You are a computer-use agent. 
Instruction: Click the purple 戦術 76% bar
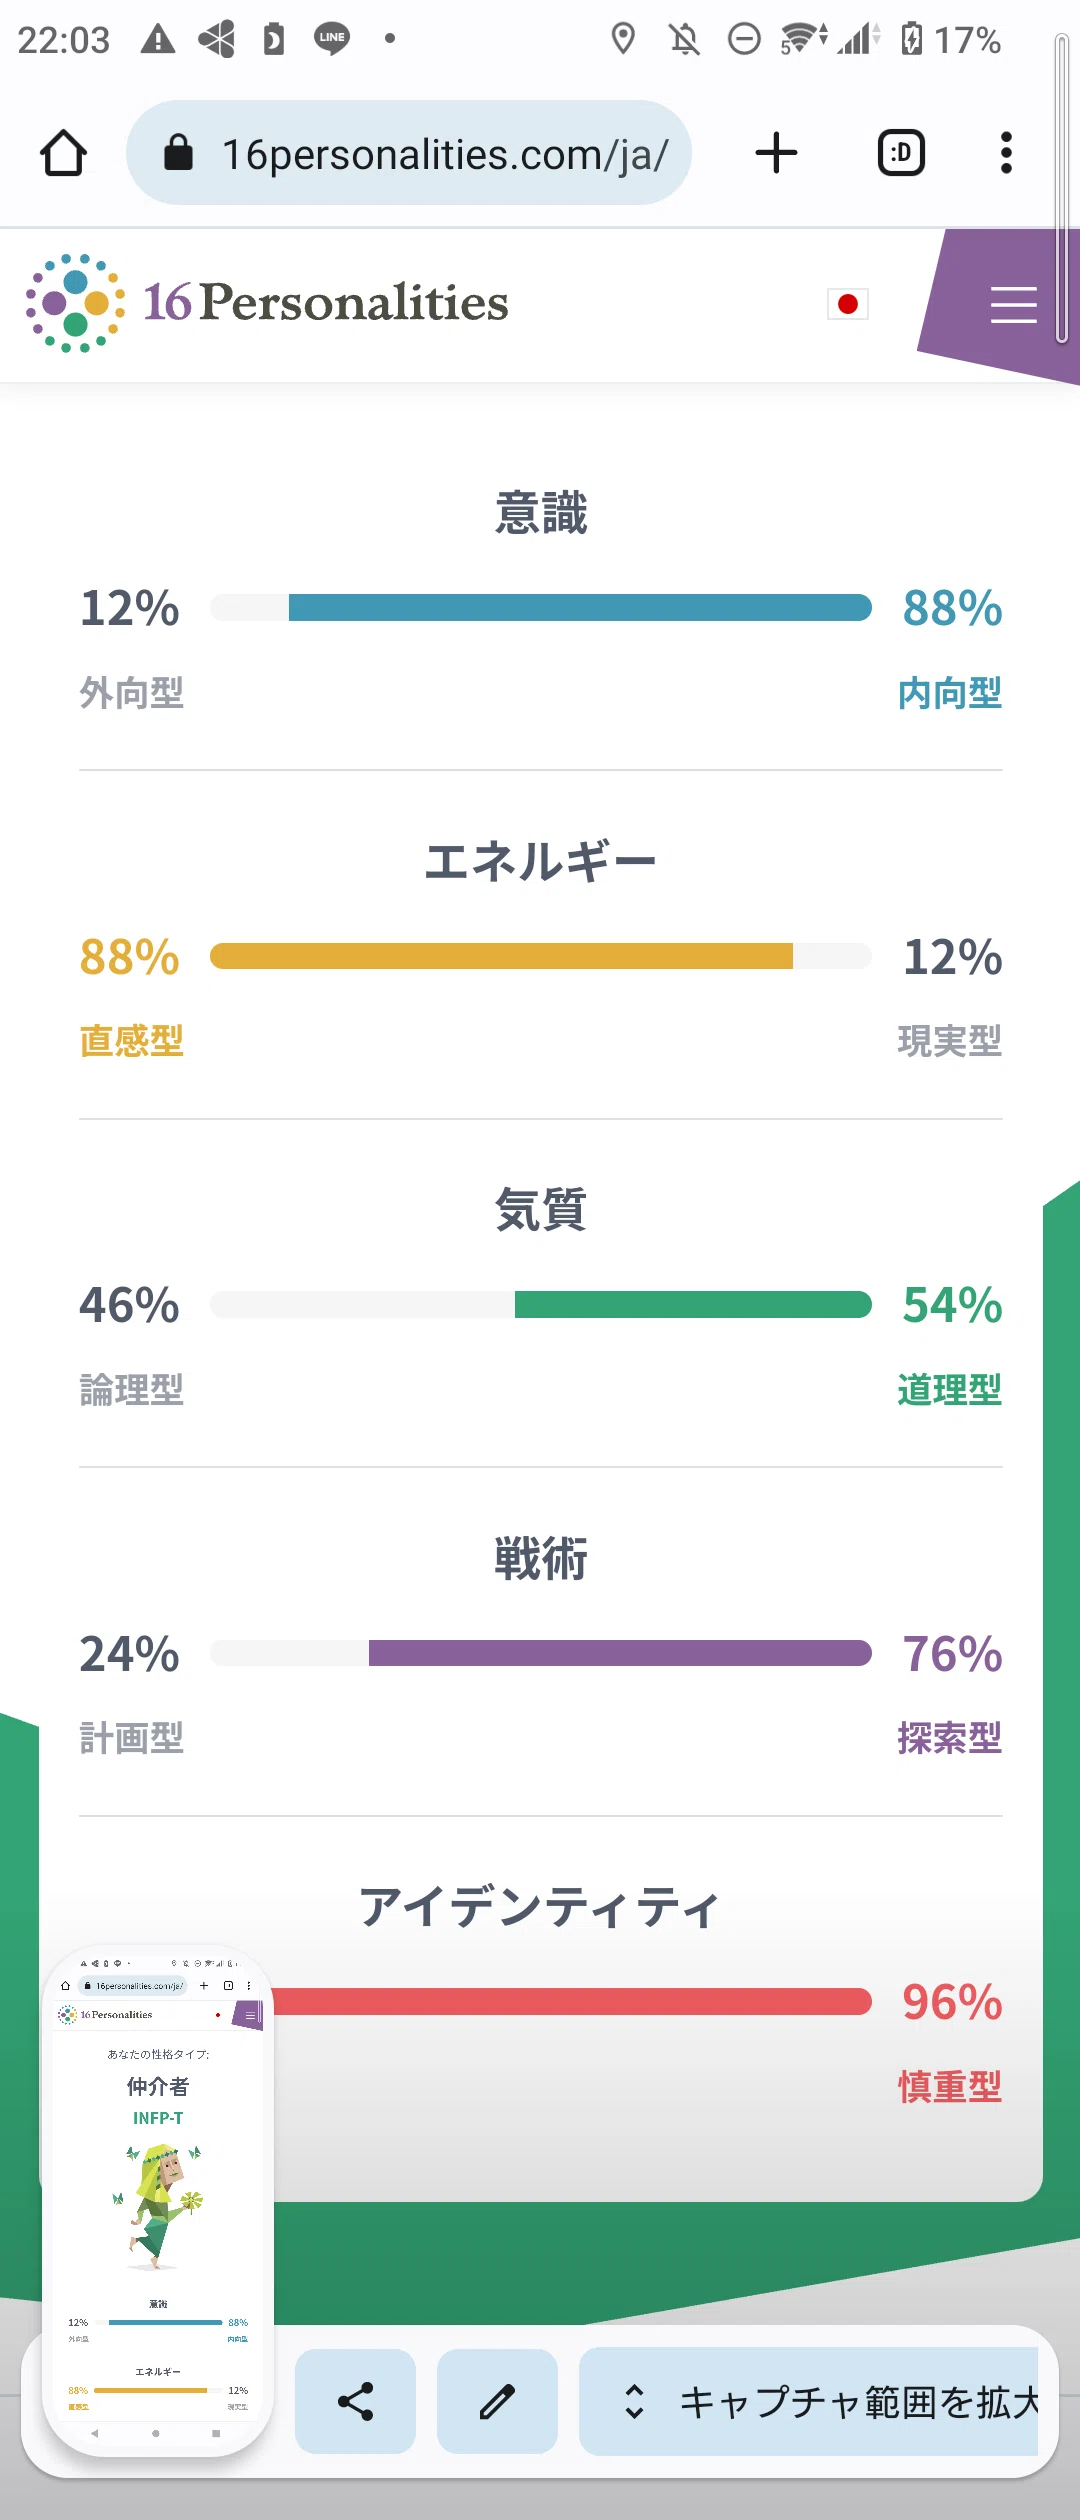(x=620, y=1653)
